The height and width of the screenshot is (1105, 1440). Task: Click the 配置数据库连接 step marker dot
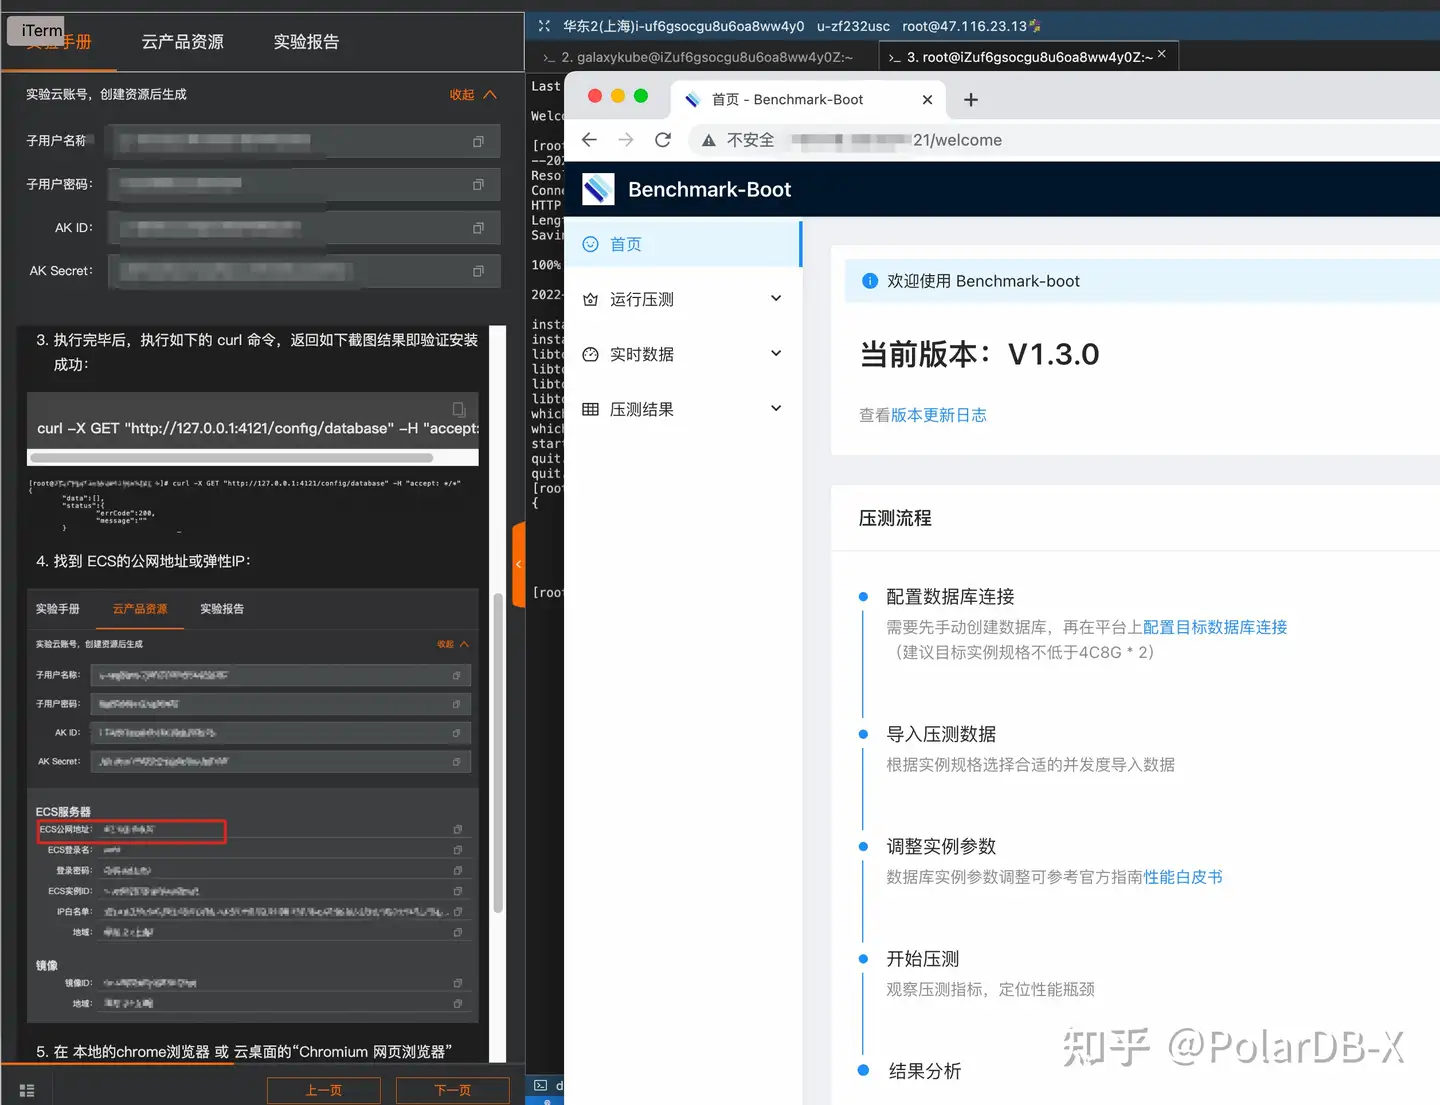(x=863, y=597)
